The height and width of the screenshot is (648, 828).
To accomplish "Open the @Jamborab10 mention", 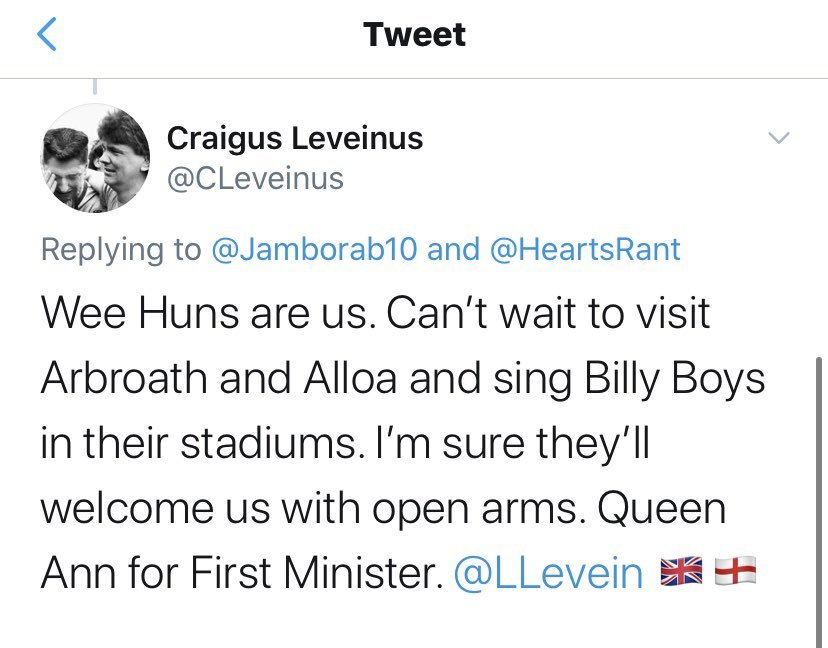I will coord(314,249).
